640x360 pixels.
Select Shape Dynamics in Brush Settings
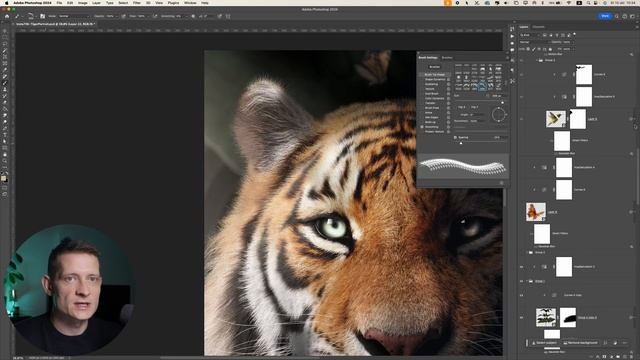[x=434, y=80]
